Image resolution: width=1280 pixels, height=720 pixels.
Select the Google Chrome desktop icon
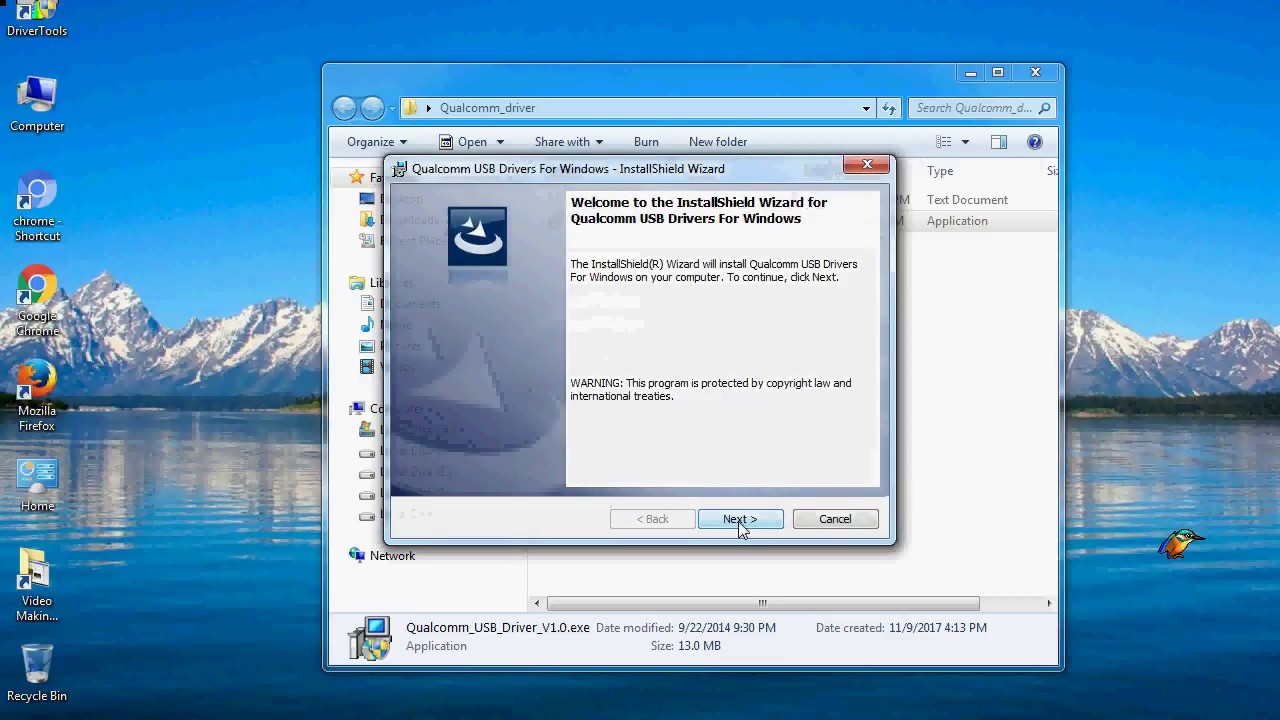click(x=37, y=301)
